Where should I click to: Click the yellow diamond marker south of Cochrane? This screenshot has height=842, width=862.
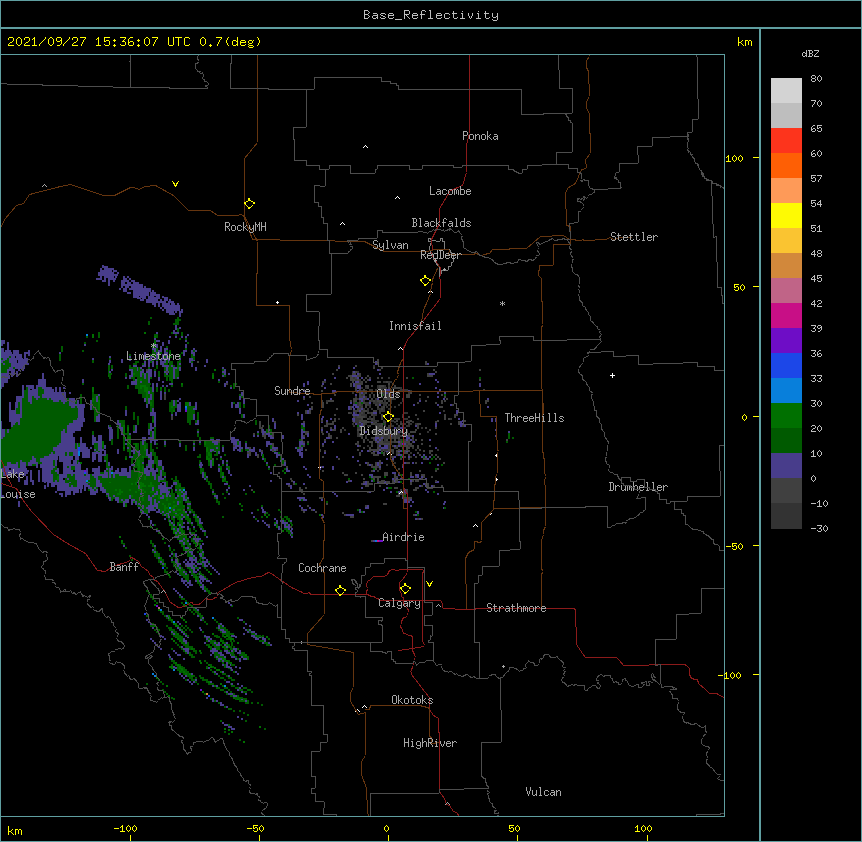340,590
